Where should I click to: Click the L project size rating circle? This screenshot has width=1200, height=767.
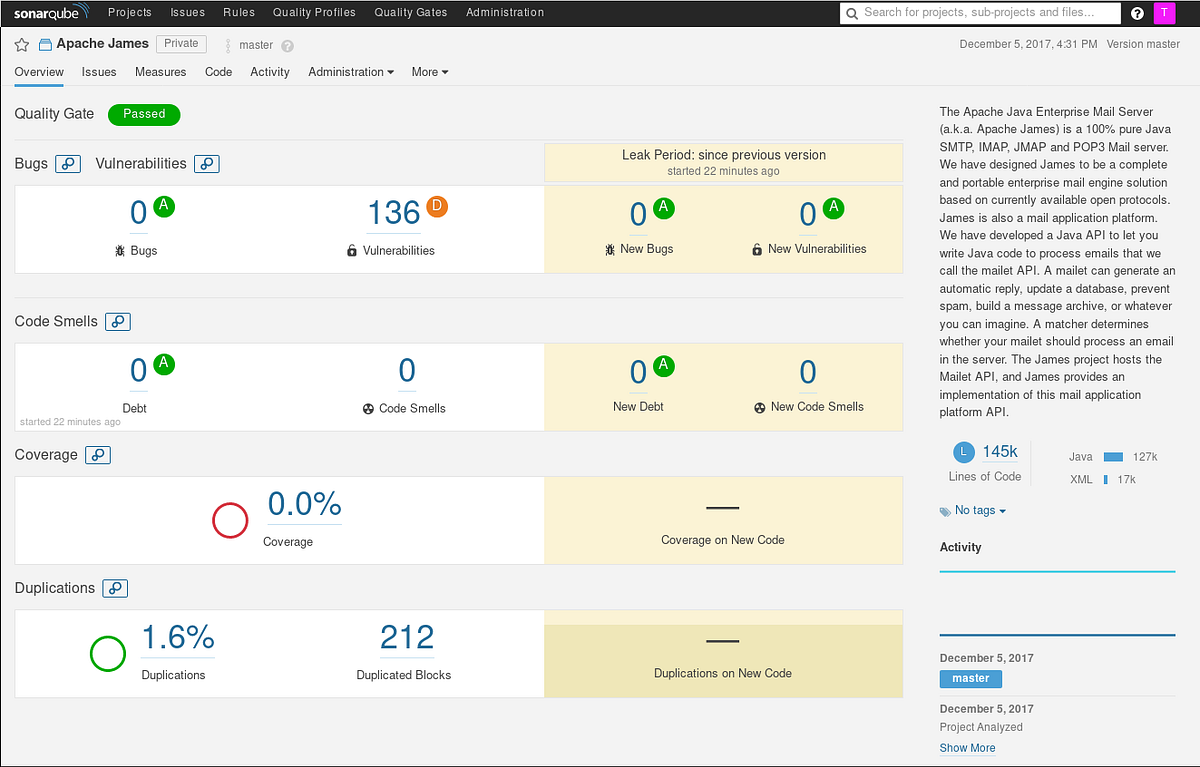click(x=963, y=452)
